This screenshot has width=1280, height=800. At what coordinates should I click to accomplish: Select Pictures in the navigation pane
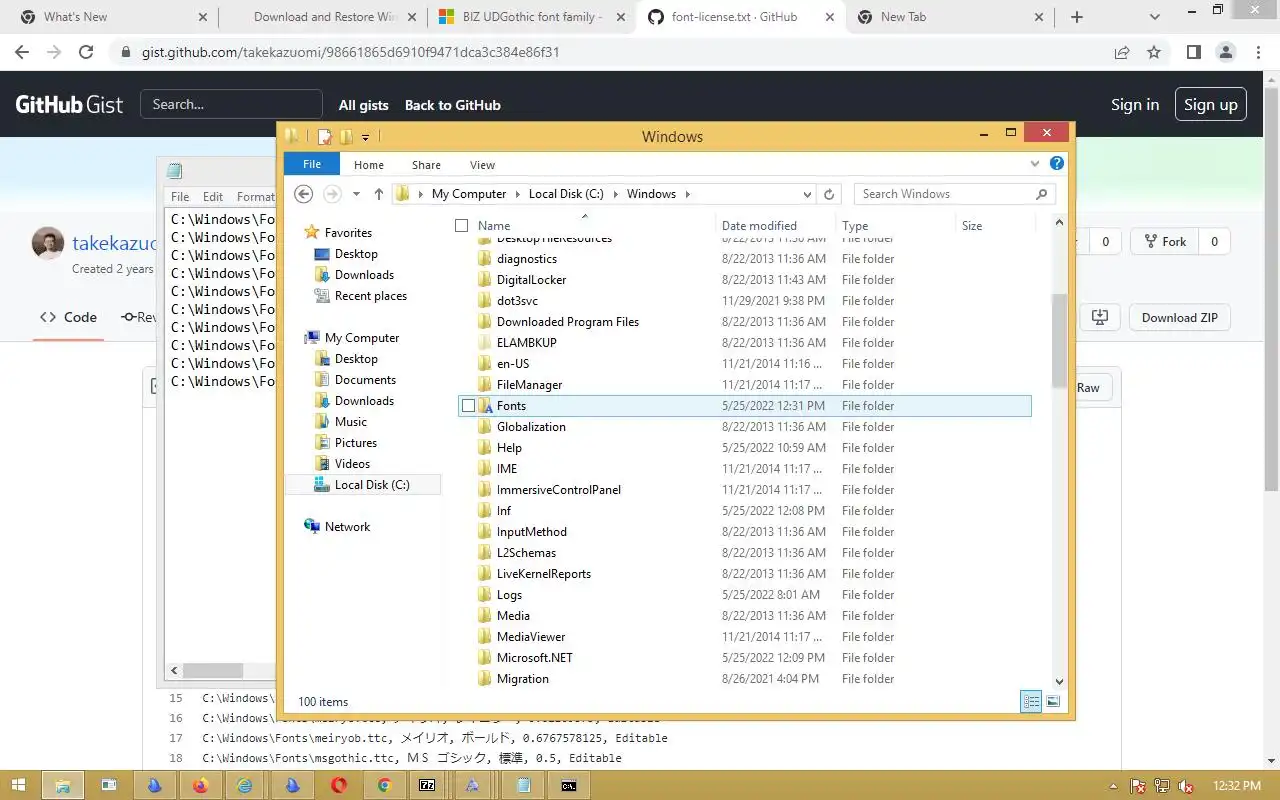click(356, 443)
